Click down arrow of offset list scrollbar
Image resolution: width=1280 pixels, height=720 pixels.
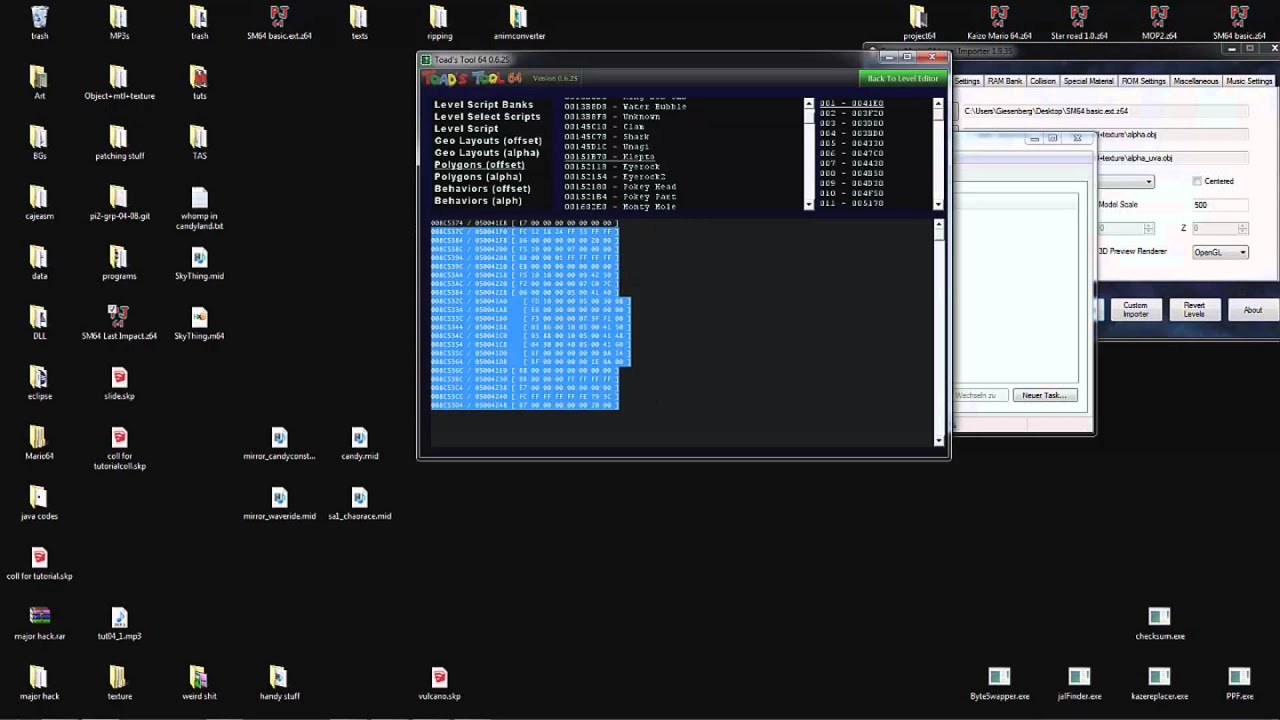coord(938,204)
